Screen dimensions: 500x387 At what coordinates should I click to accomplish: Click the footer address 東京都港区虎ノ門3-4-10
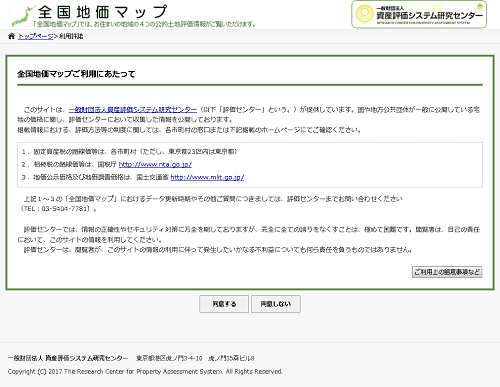point(169,358)
